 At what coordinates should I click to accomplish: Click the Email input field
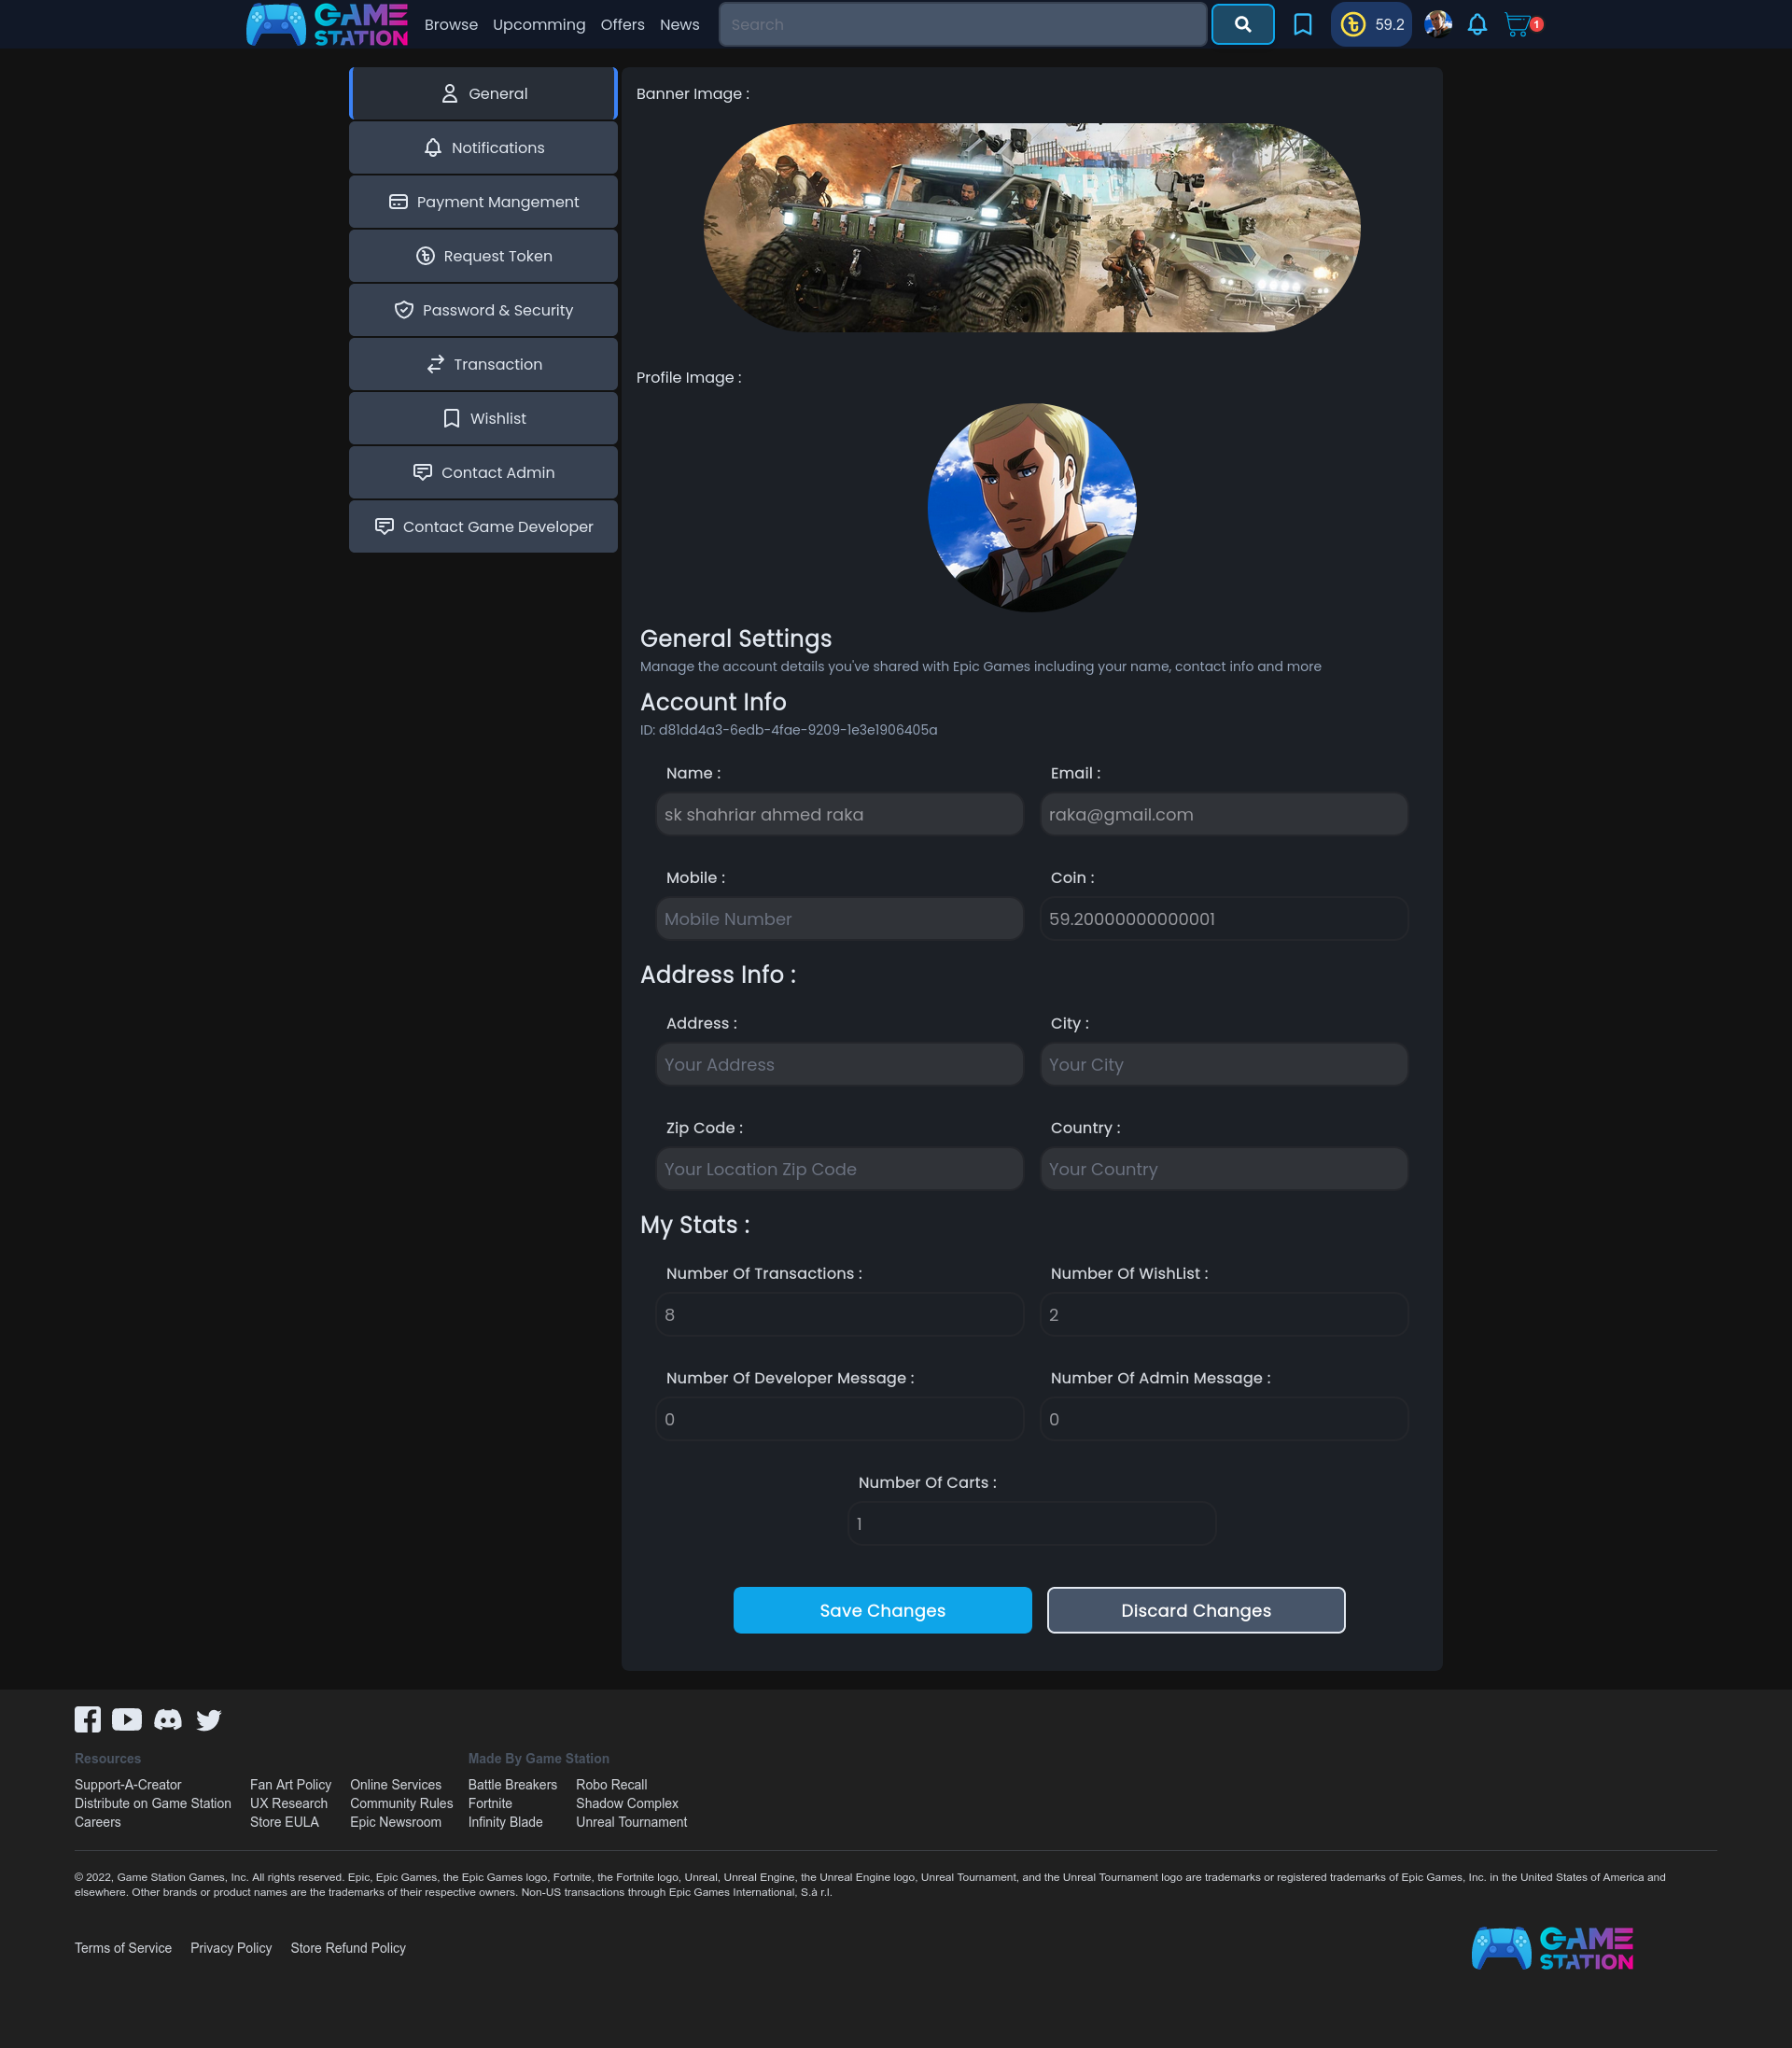coord(1224,814)
